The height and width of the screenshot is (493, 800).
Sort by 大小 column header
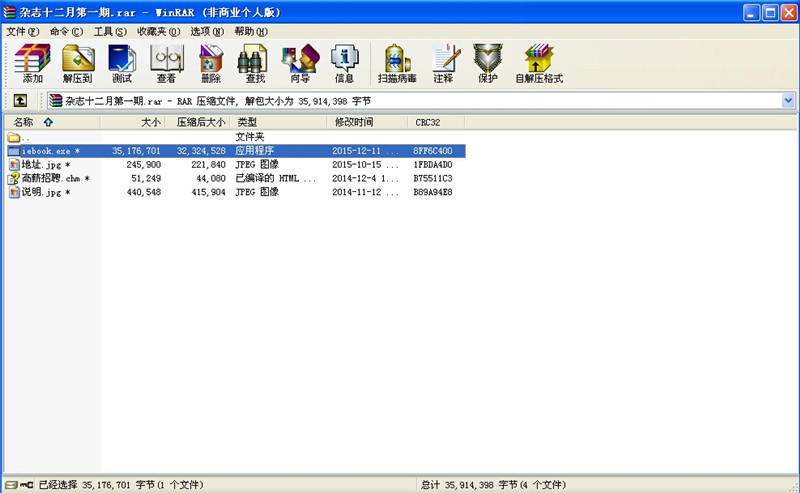133,122
